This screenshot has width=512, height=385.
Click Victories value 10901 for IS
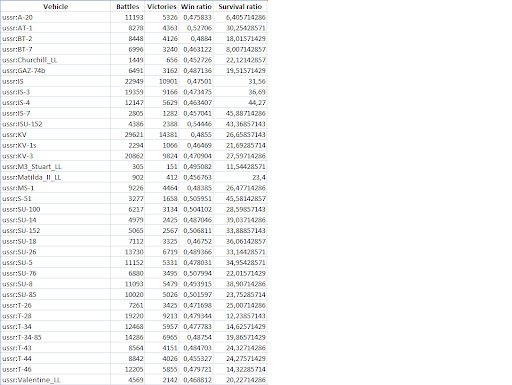tap(168, 81)
